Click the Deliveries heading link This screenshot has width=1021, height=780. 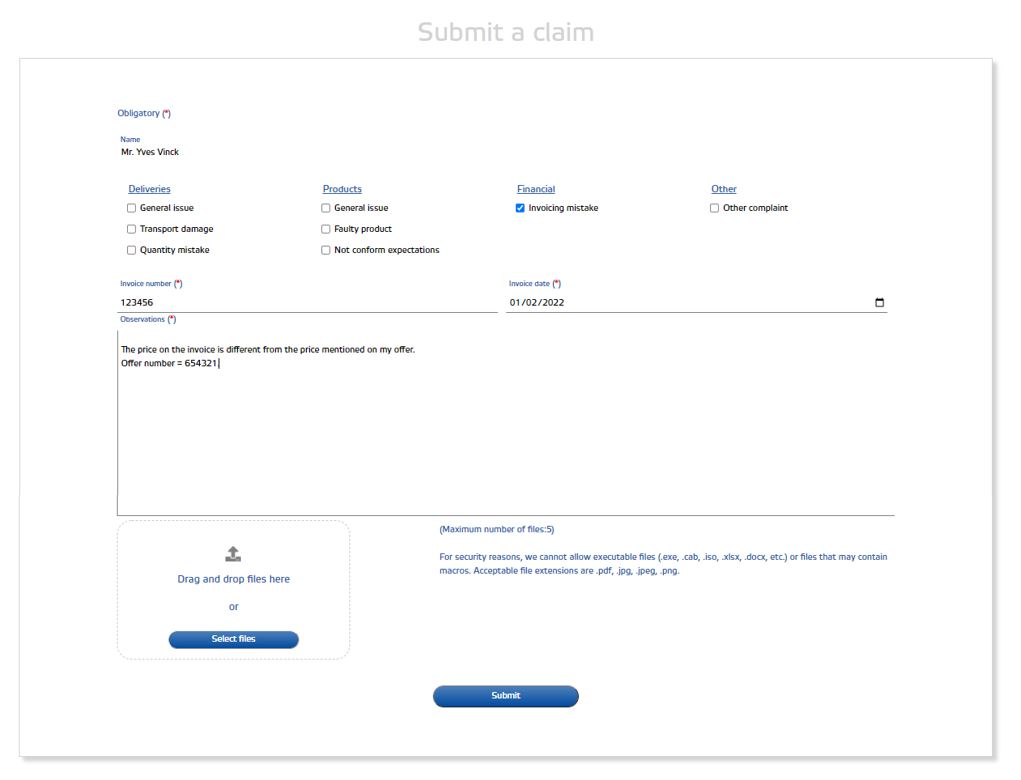point(149,189)
